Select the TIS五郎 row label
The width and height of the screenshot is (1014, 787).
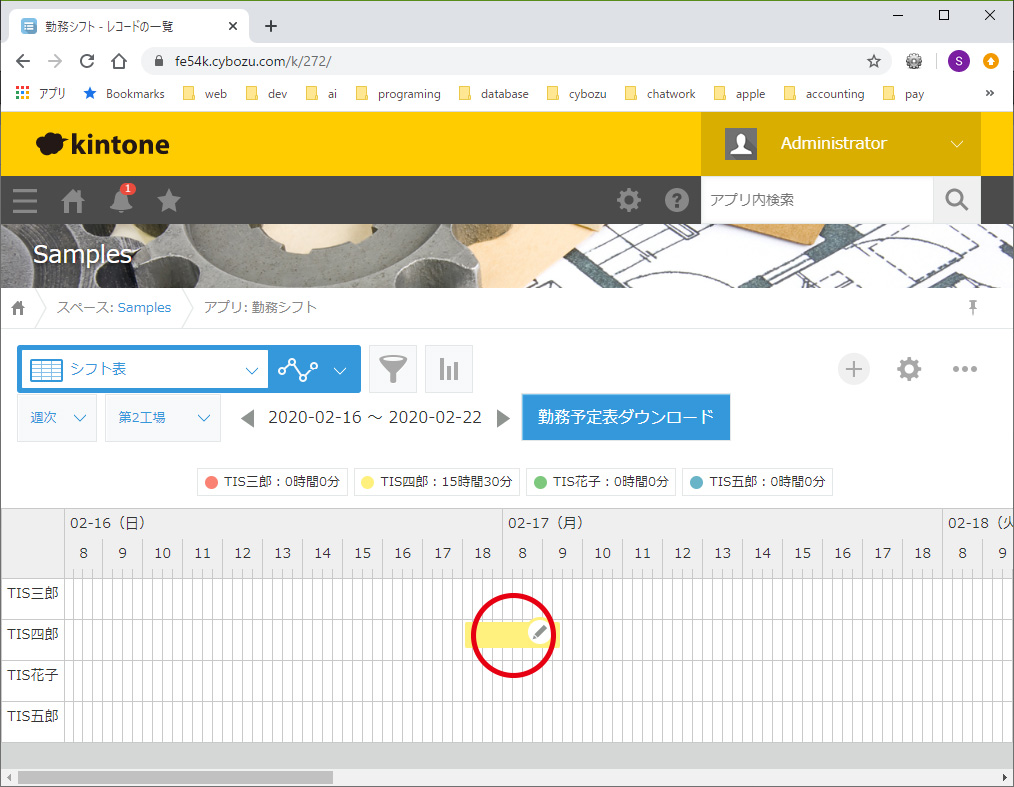click(33, 717)
